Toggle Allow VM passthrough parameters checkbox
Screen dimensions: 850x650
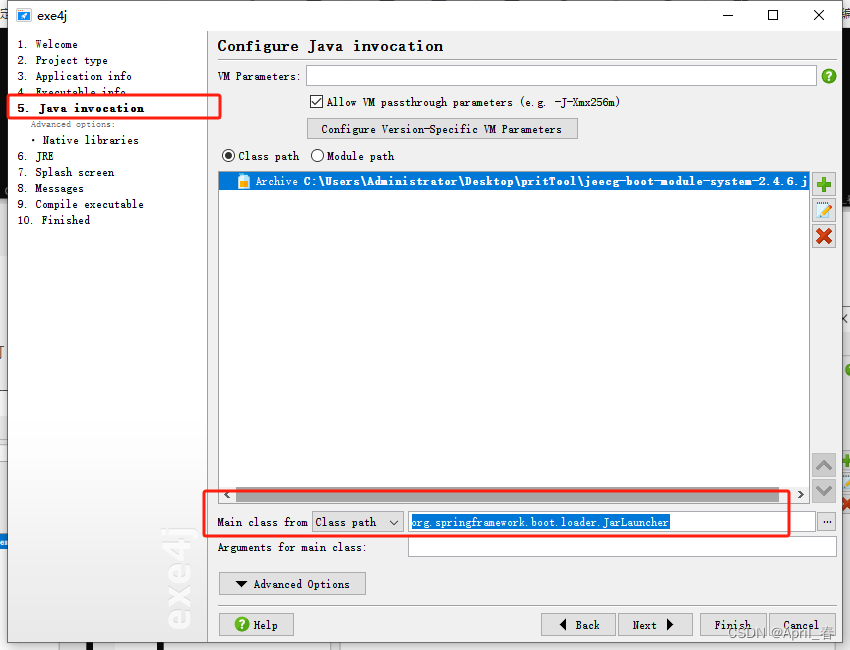tap(316, 101)
